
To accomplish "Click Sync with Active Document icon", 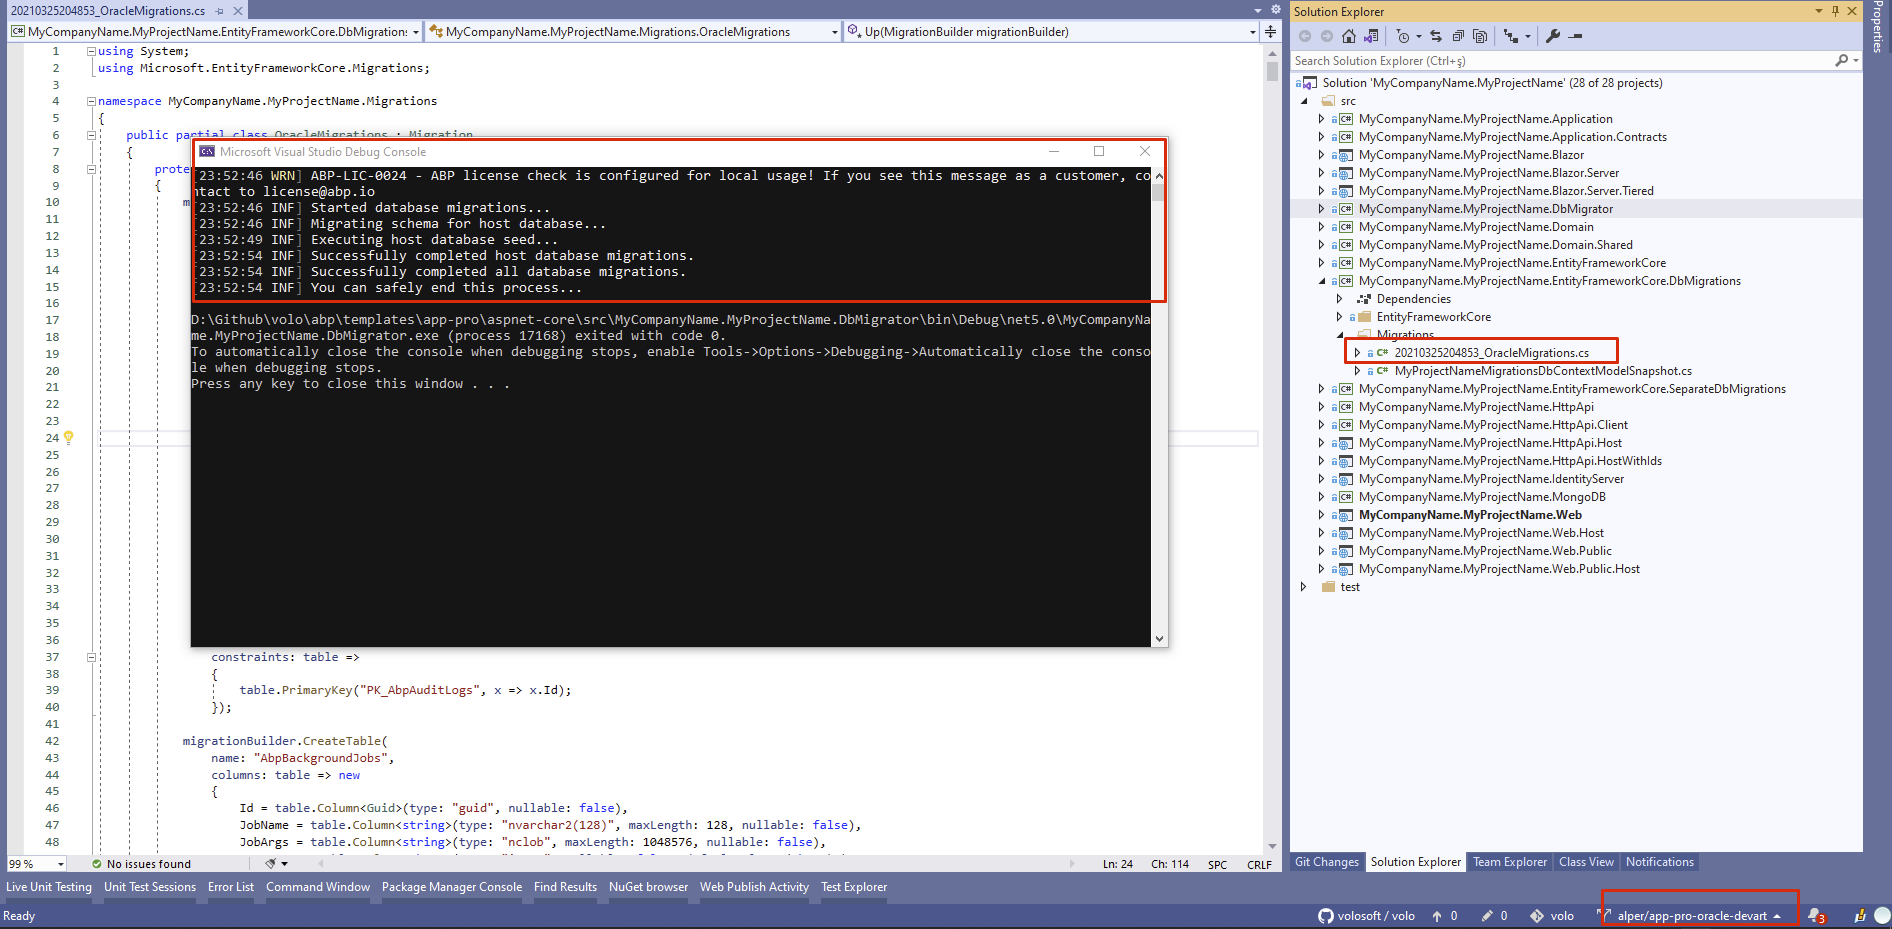I will (1436, 36).
